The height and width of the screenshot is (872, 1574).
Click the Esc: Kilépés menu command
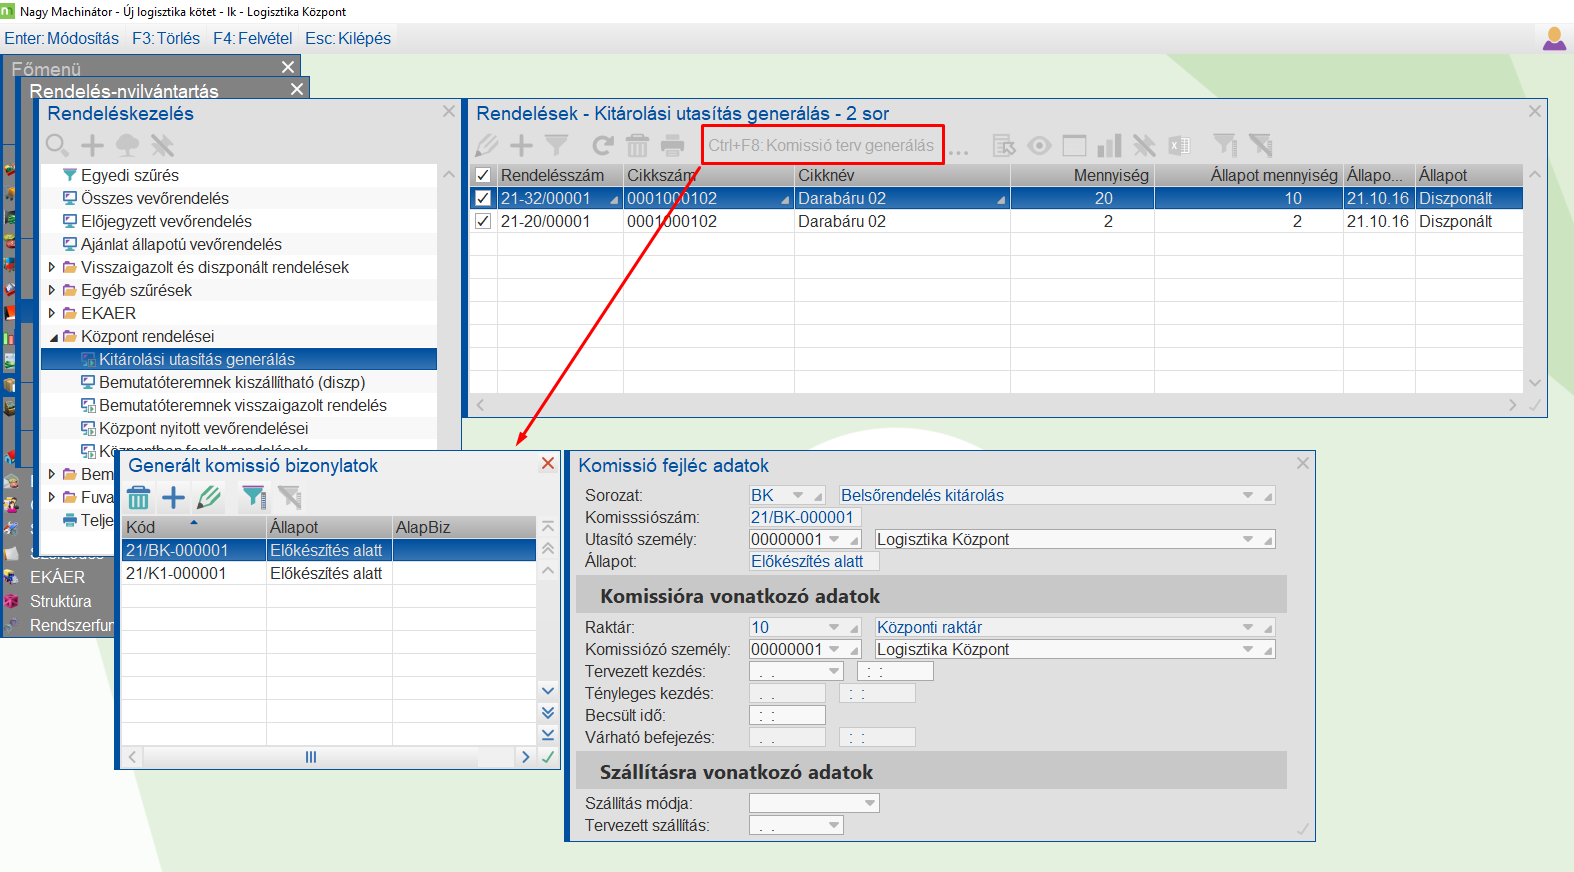348,38
